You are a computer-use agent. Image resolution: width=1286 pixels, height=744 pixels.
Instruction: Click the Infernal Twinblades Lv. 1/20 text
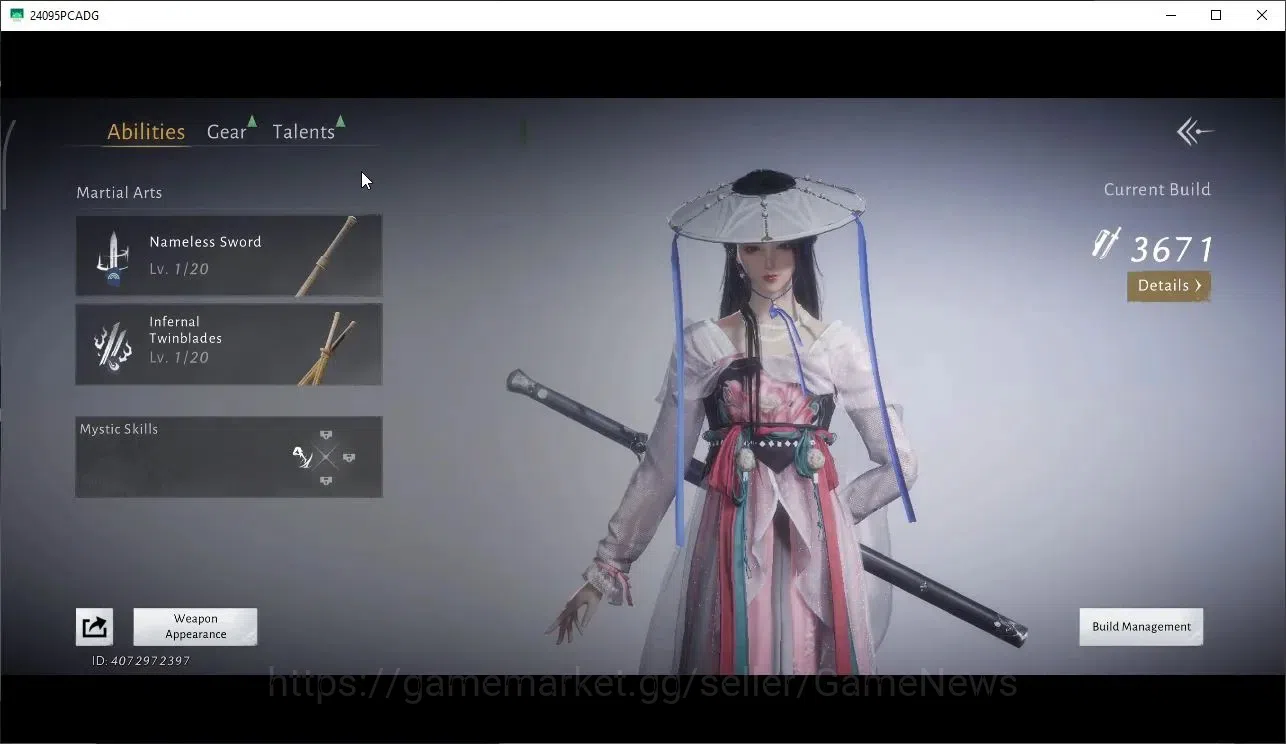tap(179, 357)
